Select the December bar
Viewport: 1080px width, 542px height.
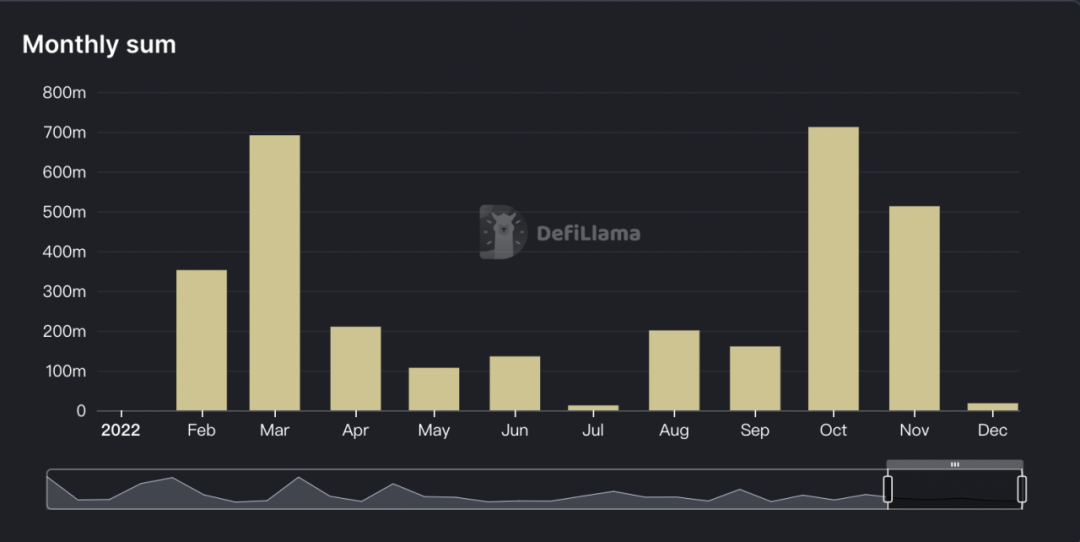(993, 407)
